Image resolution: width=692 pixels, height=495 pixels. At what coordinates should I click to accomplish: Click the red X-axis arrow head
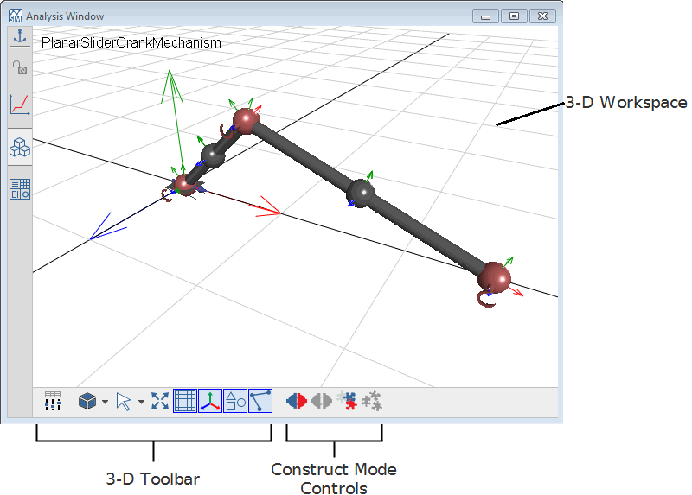[268, 207]
